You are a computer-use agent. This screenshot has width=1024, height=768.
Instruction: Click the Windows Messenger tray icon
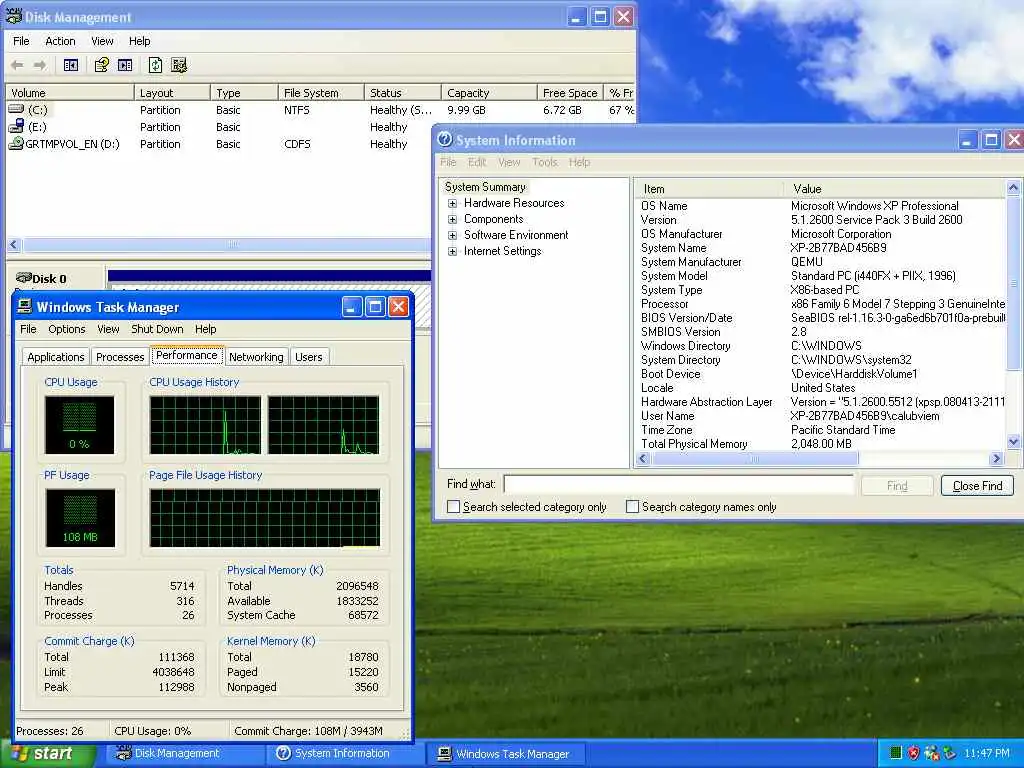click(931, 753)
